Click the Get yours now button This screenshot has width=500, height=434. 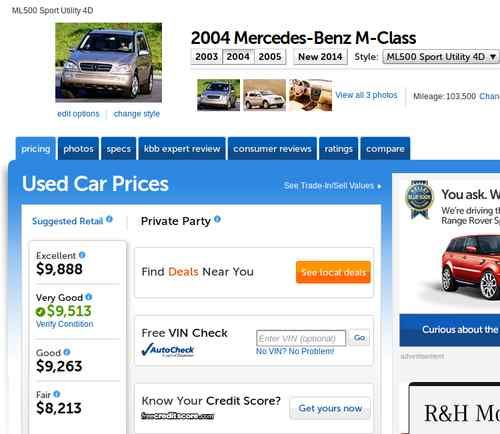330,408
